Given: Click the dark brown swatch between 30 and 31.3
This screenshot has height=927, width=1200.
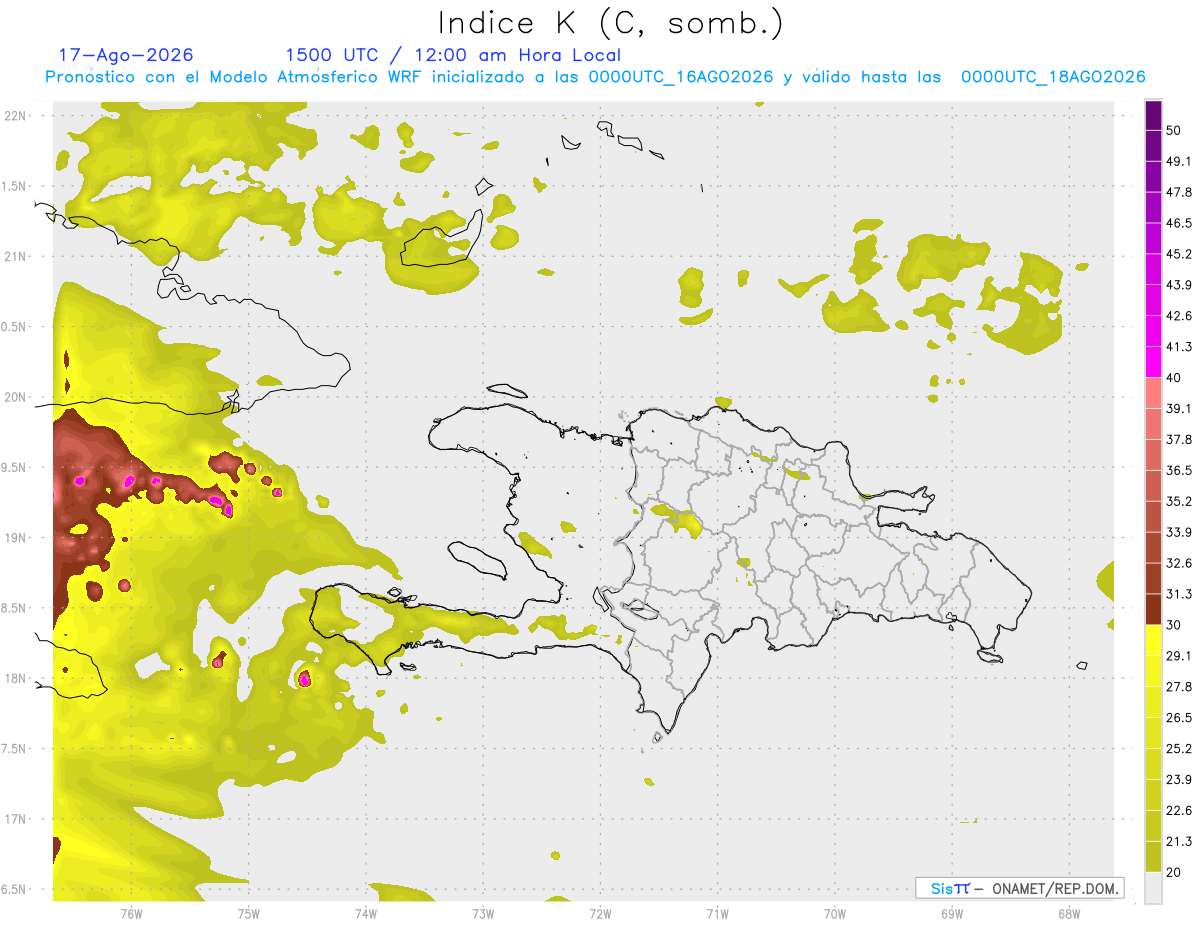Looking at the screenshot, I should tap(1153, 609).
